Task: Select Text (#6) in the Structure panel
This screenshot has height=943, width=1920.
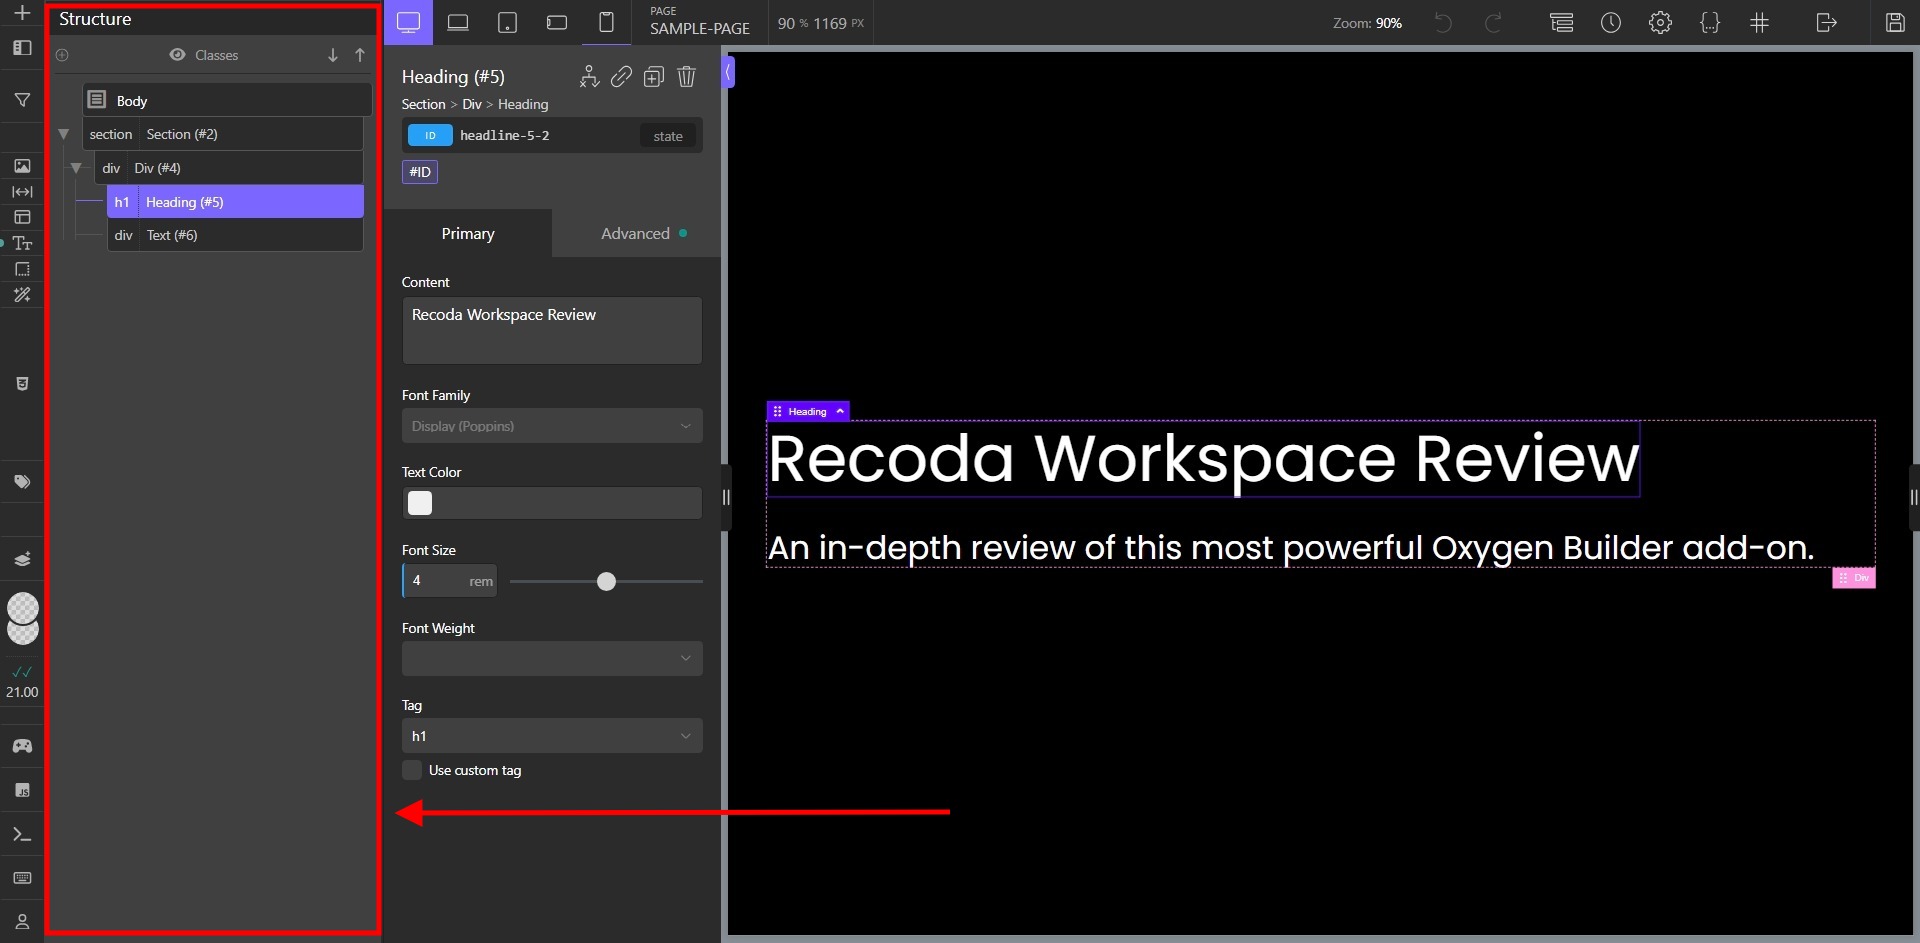Action: click(235, 235)
